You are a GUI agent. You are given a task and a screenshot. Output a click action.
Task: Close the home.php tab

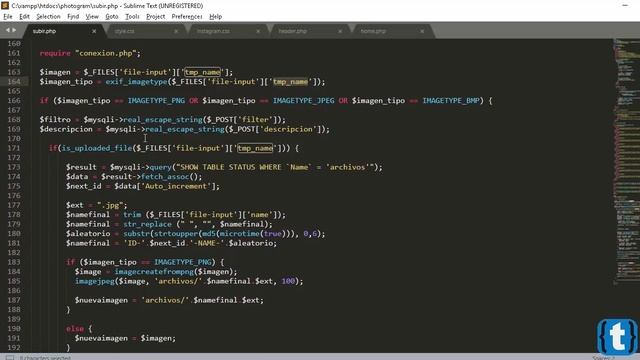(x=422, y=31)
